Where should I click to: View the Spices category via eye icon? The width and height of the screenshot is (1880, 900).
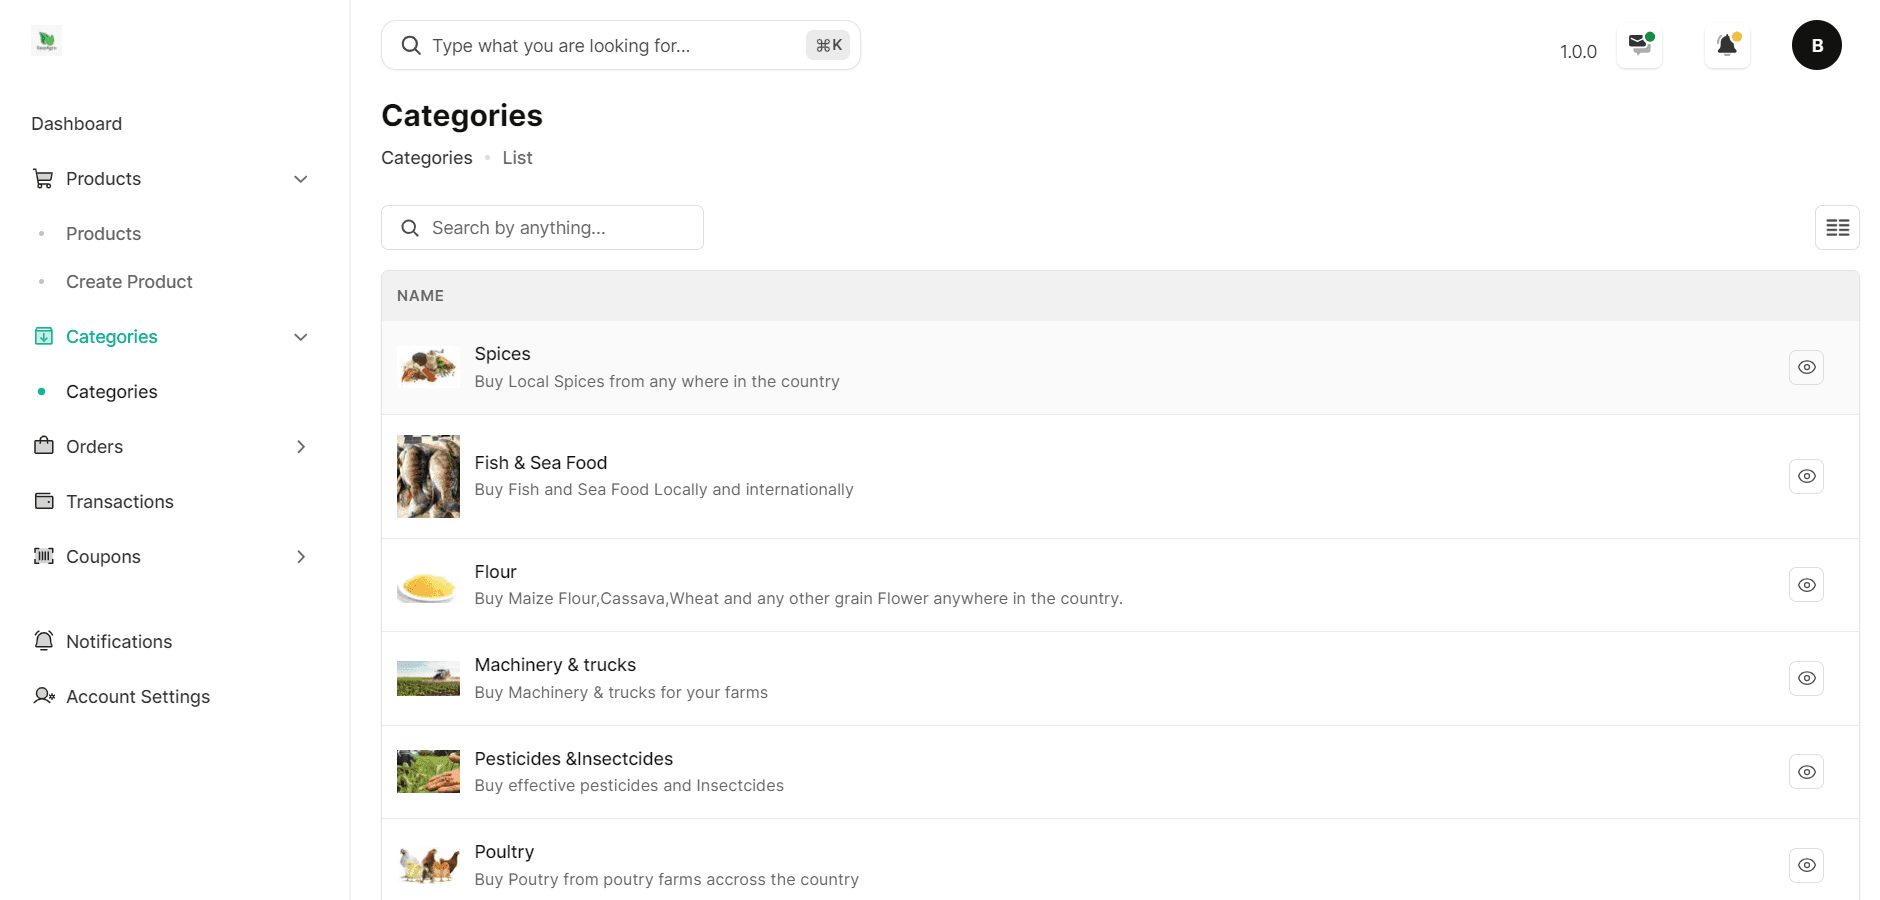coord(1806,367)
